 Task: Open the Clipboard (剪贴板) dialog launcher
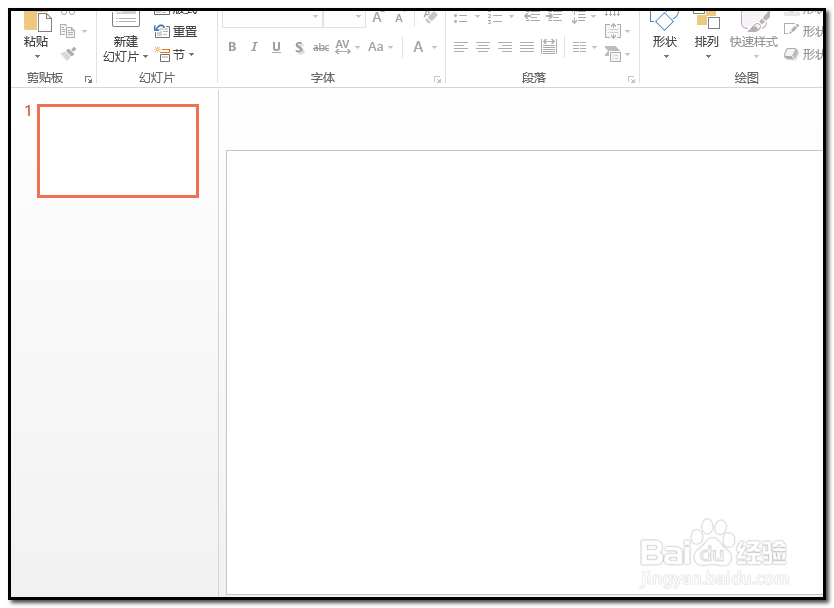point(88,80)
